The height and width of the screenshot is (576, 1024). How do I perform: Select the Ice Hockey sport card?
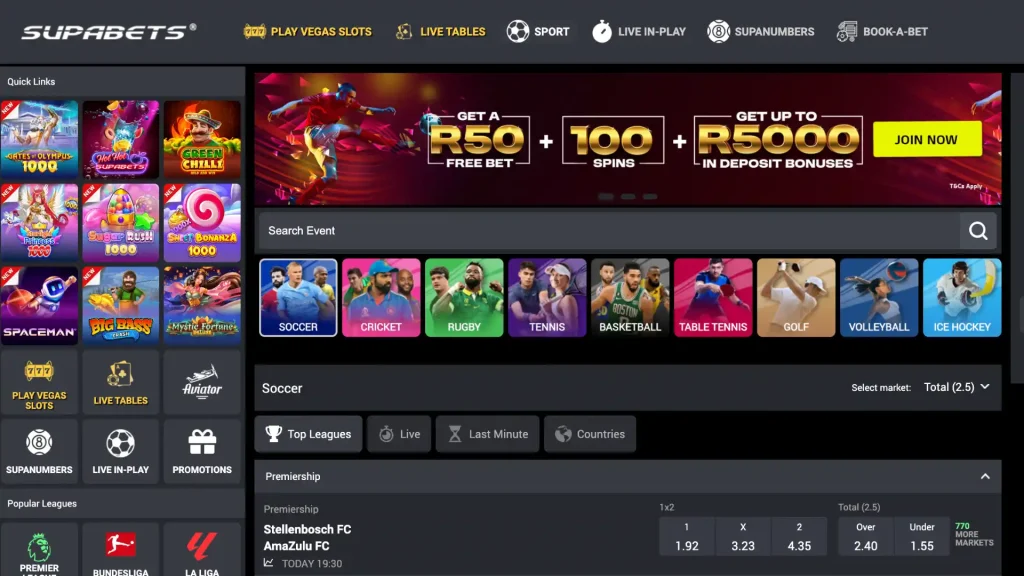point(962,298)
